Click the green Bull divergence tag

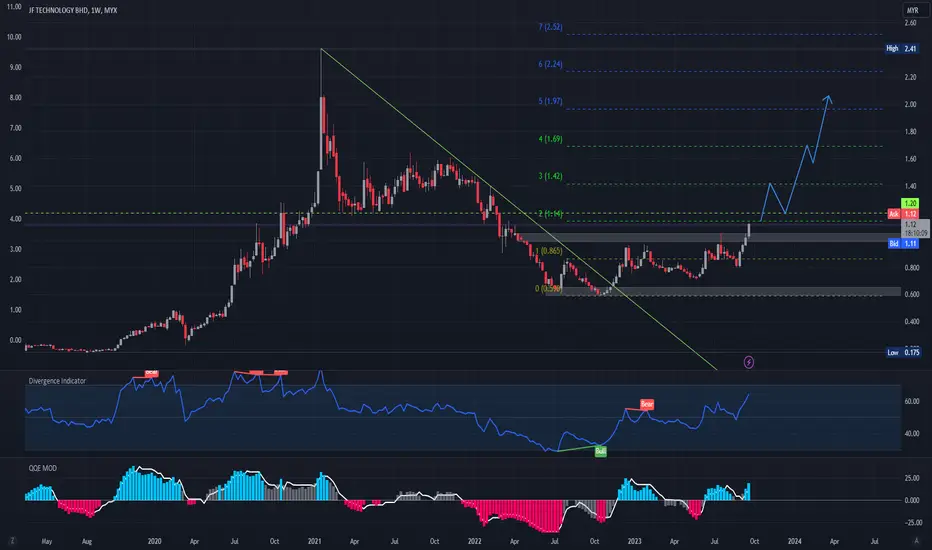[x=600, y=452]
